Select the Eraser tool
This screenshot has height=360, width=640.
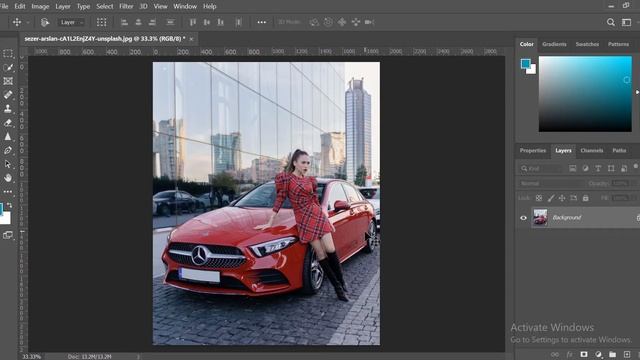(8, 122)
